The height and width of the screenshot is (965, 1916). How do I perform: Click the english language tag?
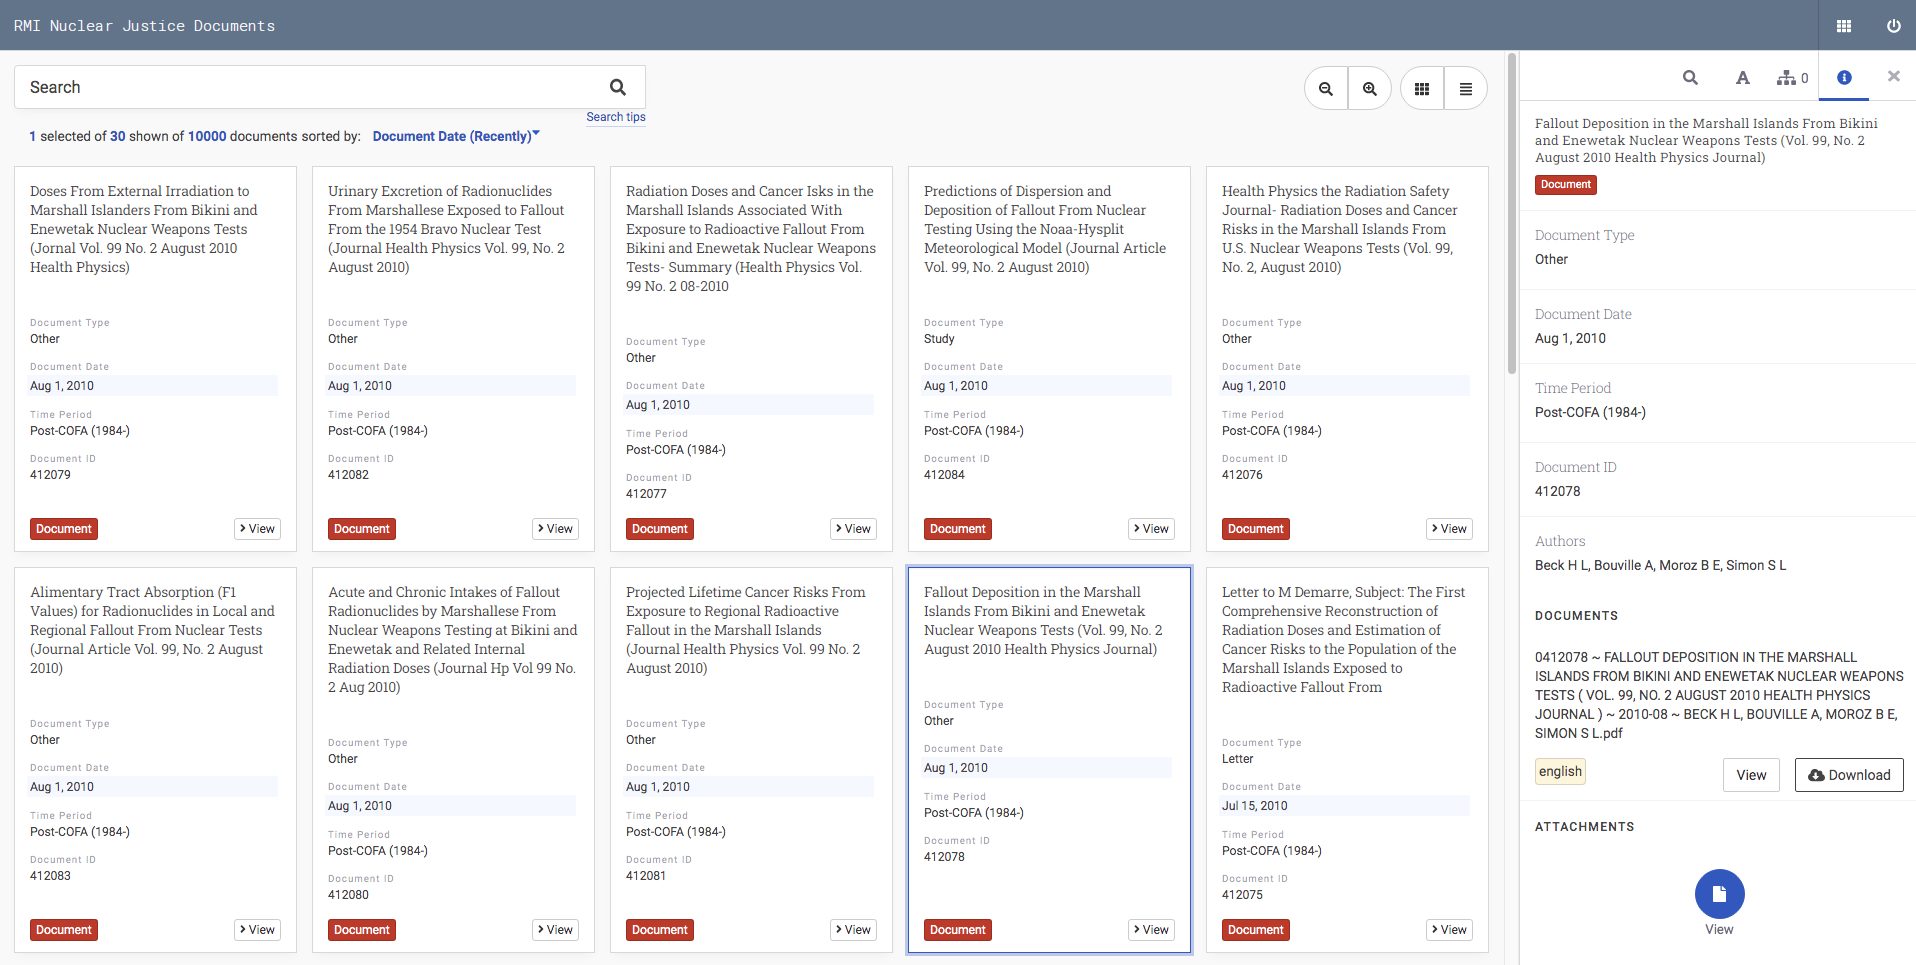[1560, 772]
